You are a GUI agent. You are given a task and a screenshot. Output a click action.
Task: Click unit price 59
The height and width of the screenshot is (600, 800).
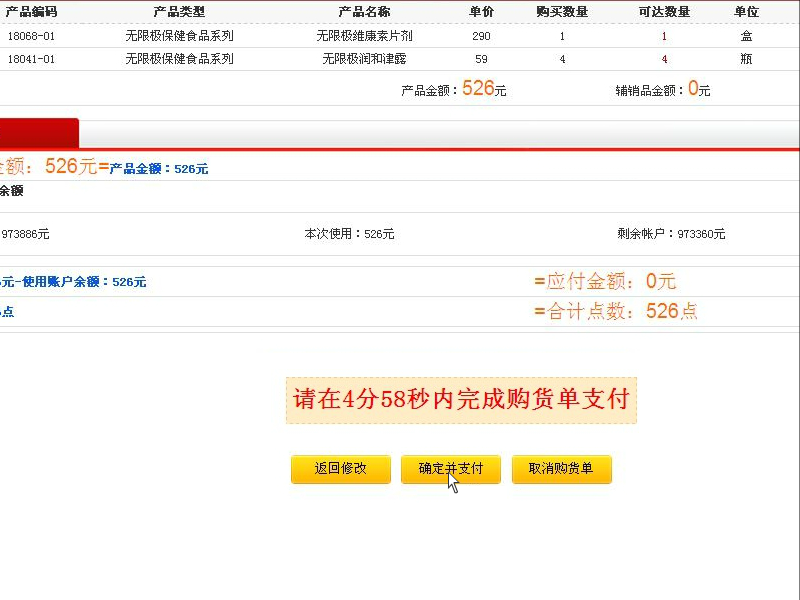tap(481, 59)
